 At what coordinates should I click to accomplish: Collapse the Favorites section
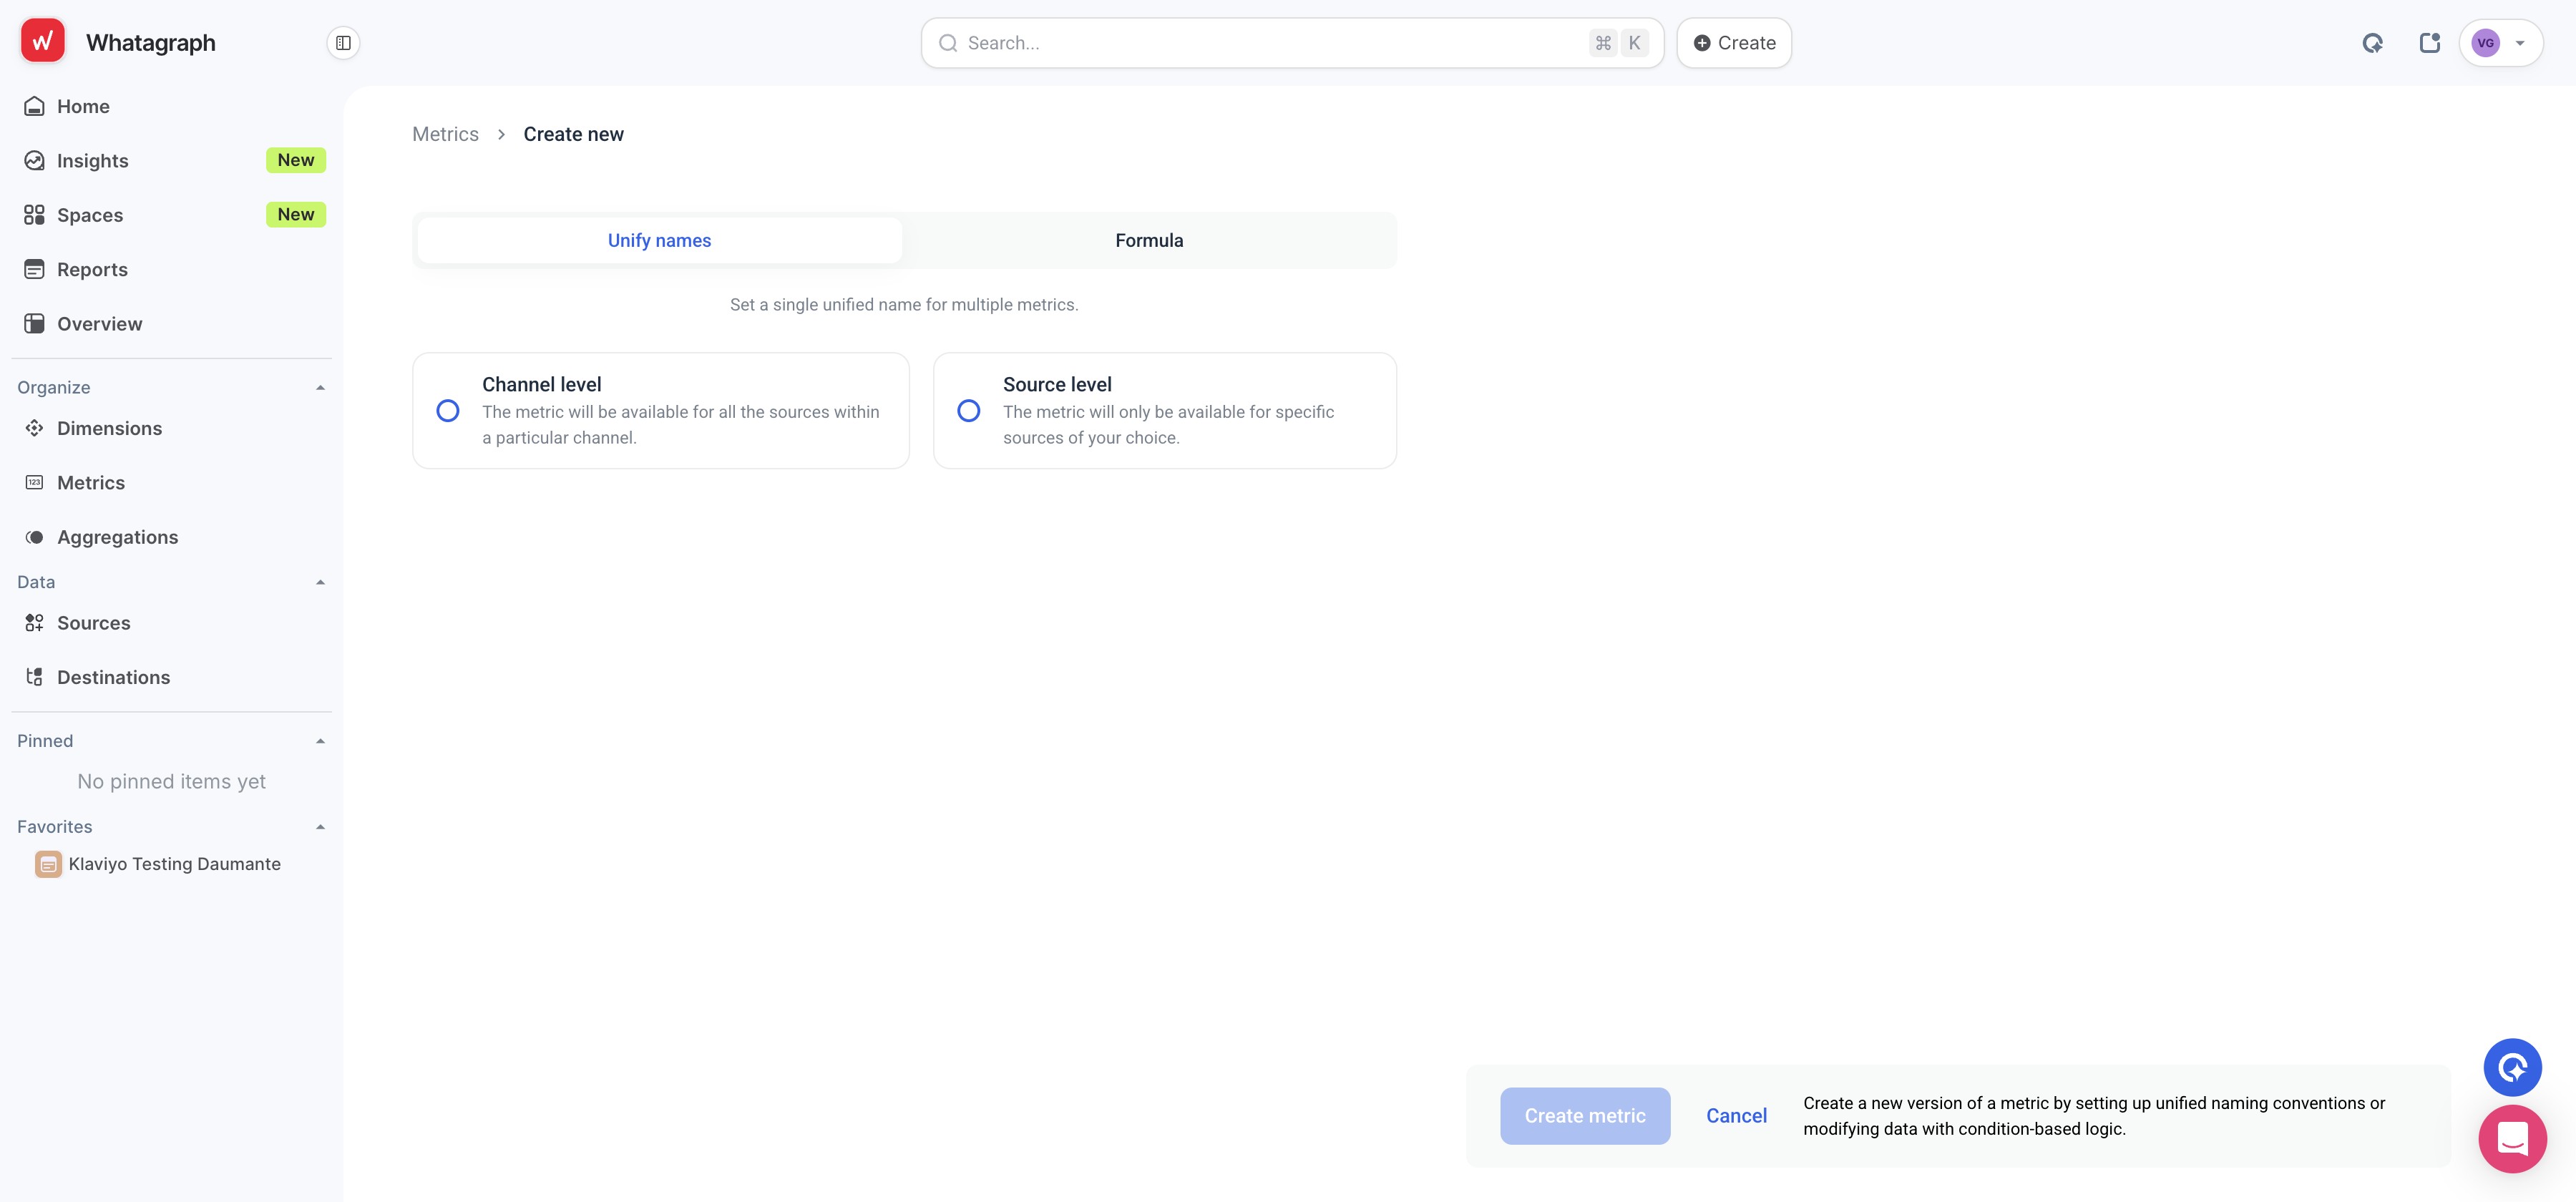[x=320, y=827]
